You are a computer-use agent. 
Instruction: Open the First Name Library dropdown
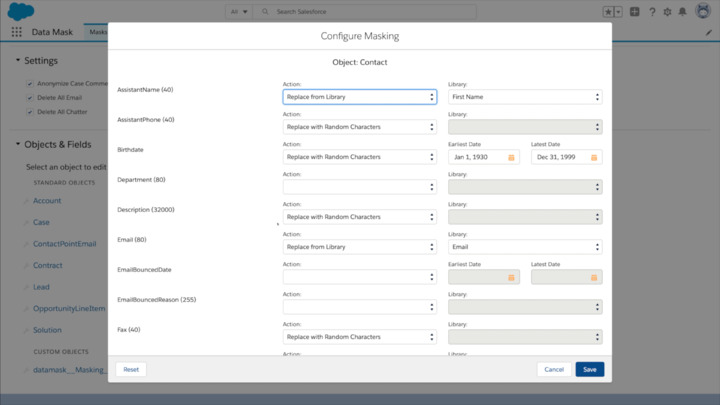[x=525, y=97]
